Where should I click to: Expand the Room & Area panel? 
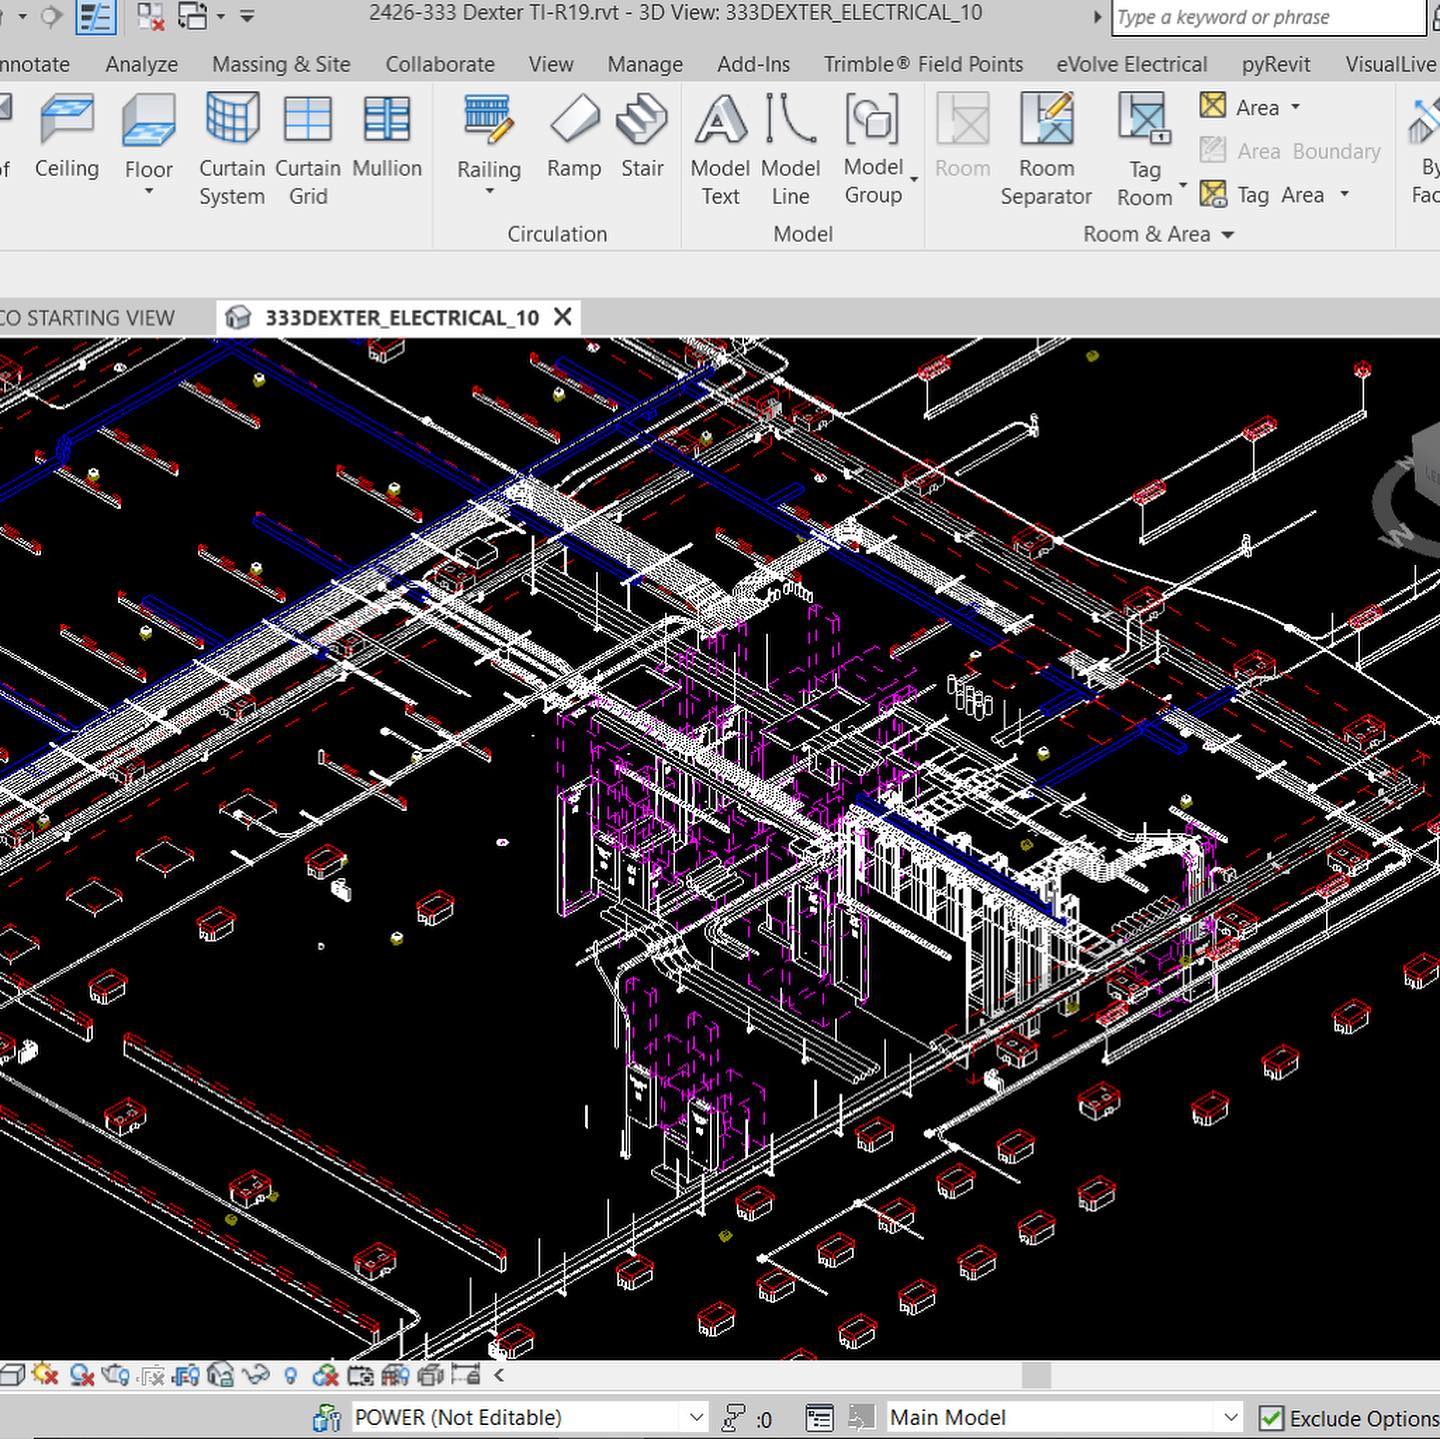[x=1158, y=234]
